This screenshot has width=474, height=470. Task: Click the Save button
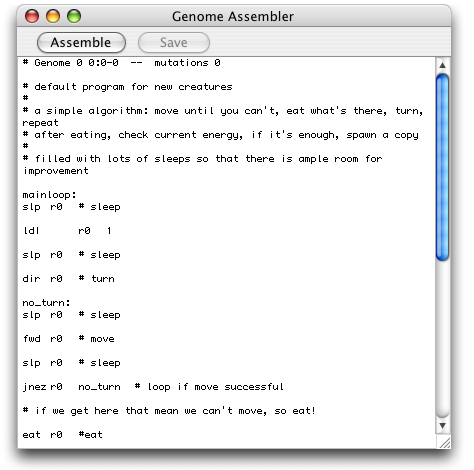pos(174,43)
